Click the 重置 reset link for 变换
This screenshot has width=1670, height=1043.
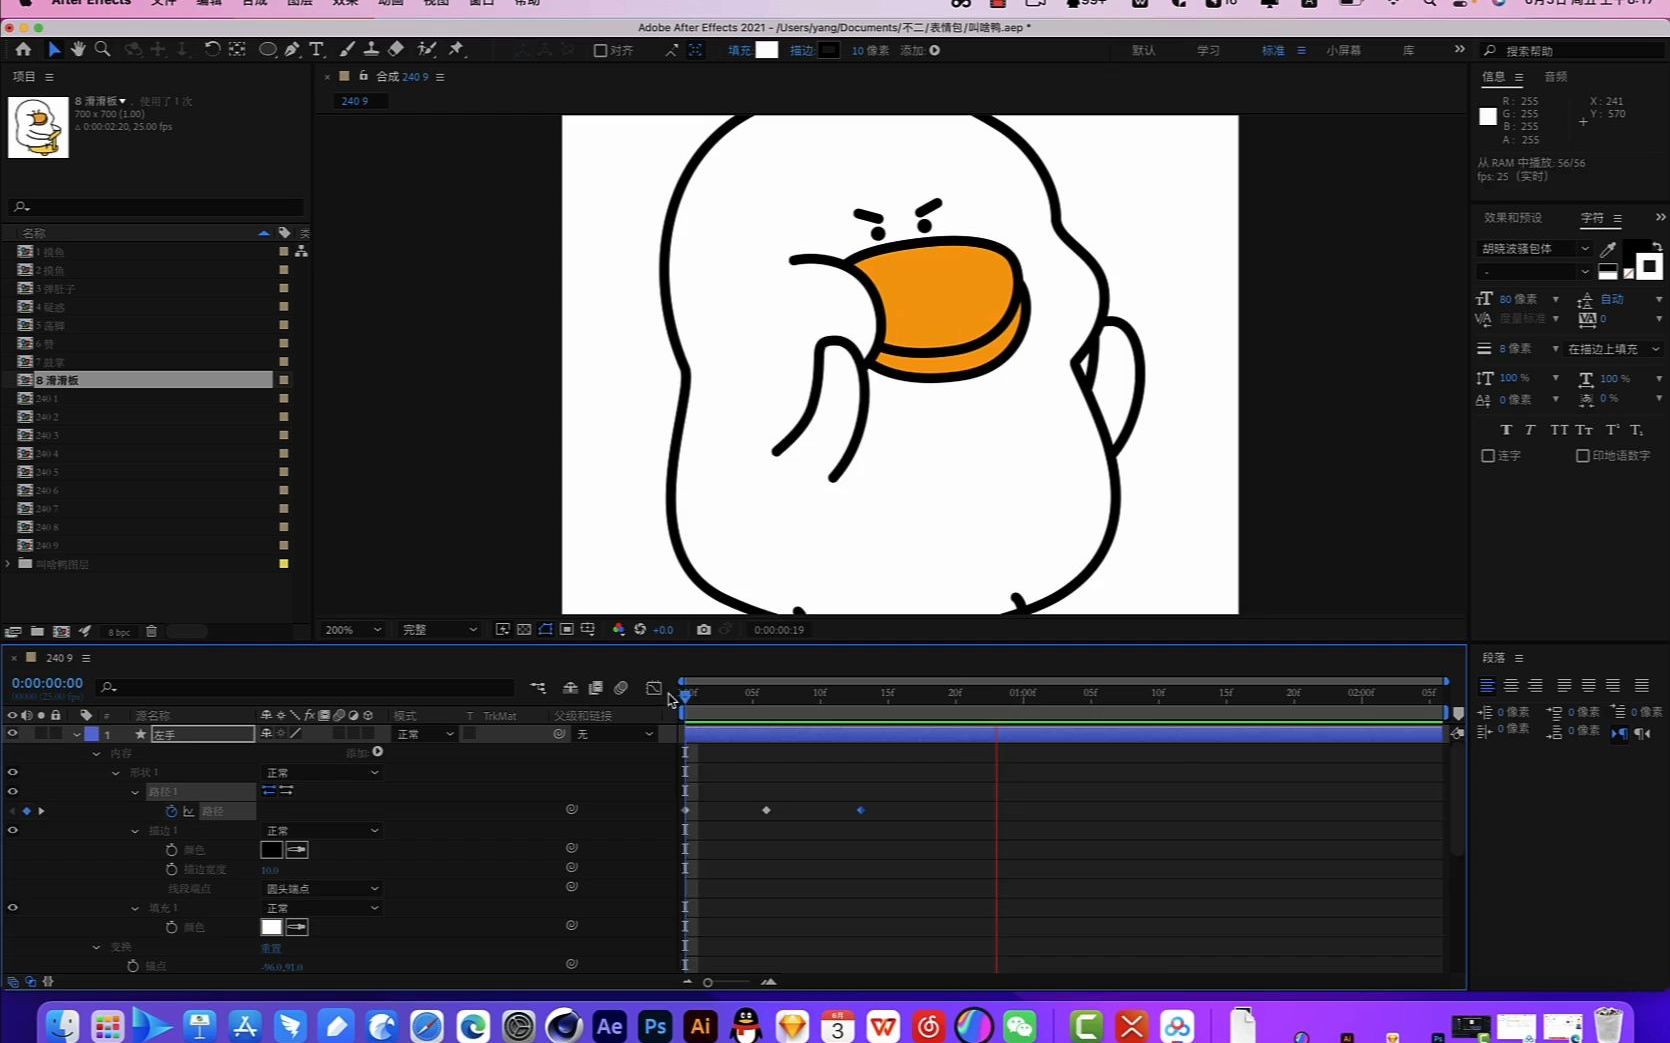point(271,948)
